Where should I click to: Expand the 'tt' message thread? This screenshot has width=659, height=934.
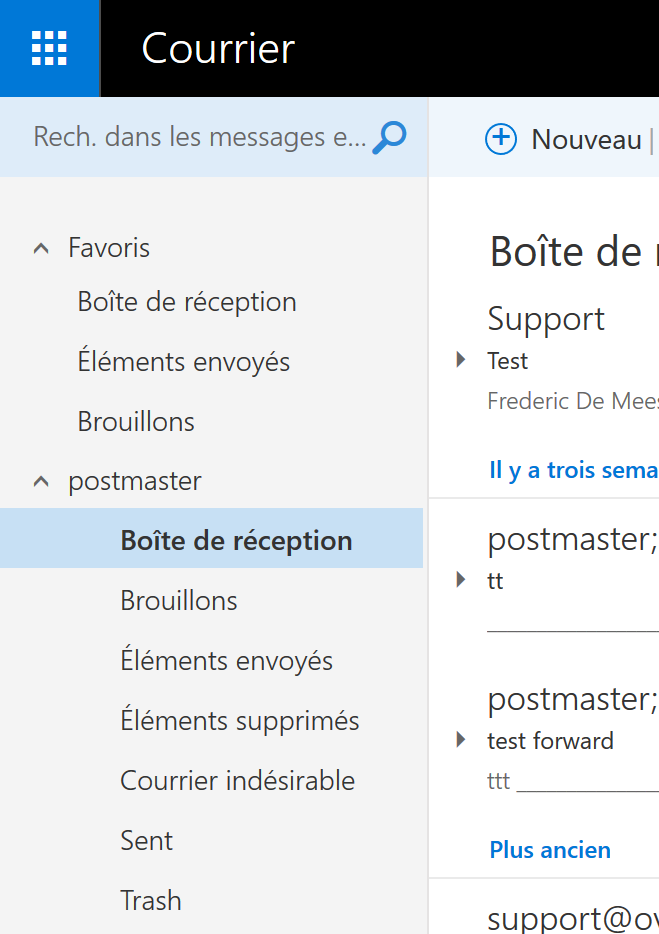coord(461,579)
